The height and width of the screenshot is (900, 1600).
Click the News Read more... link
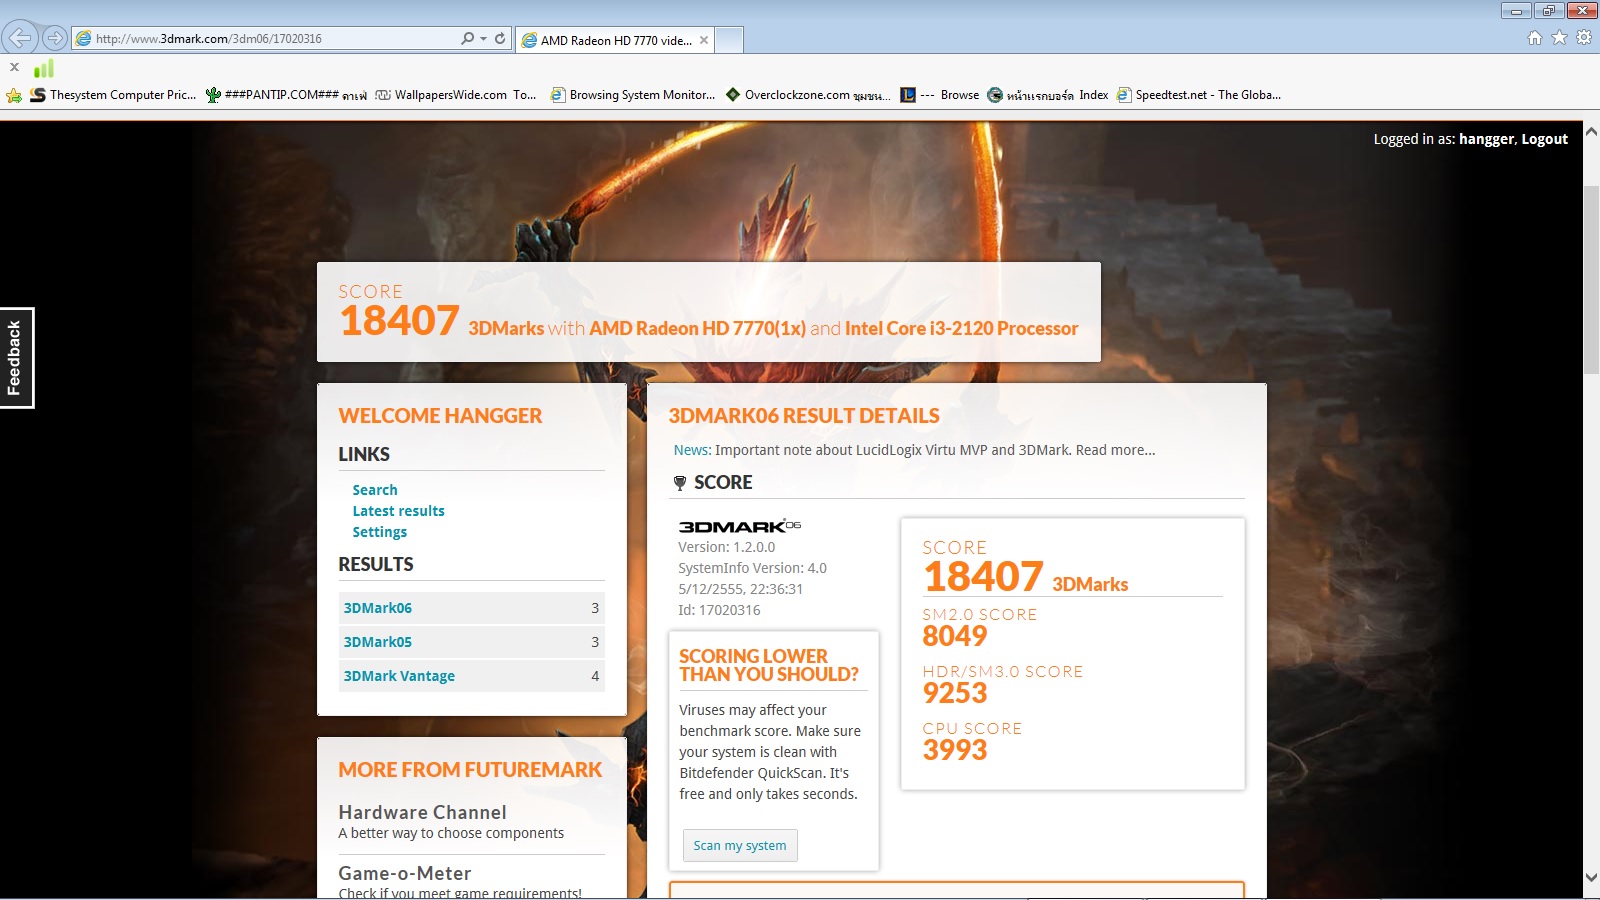[1115, 450]
